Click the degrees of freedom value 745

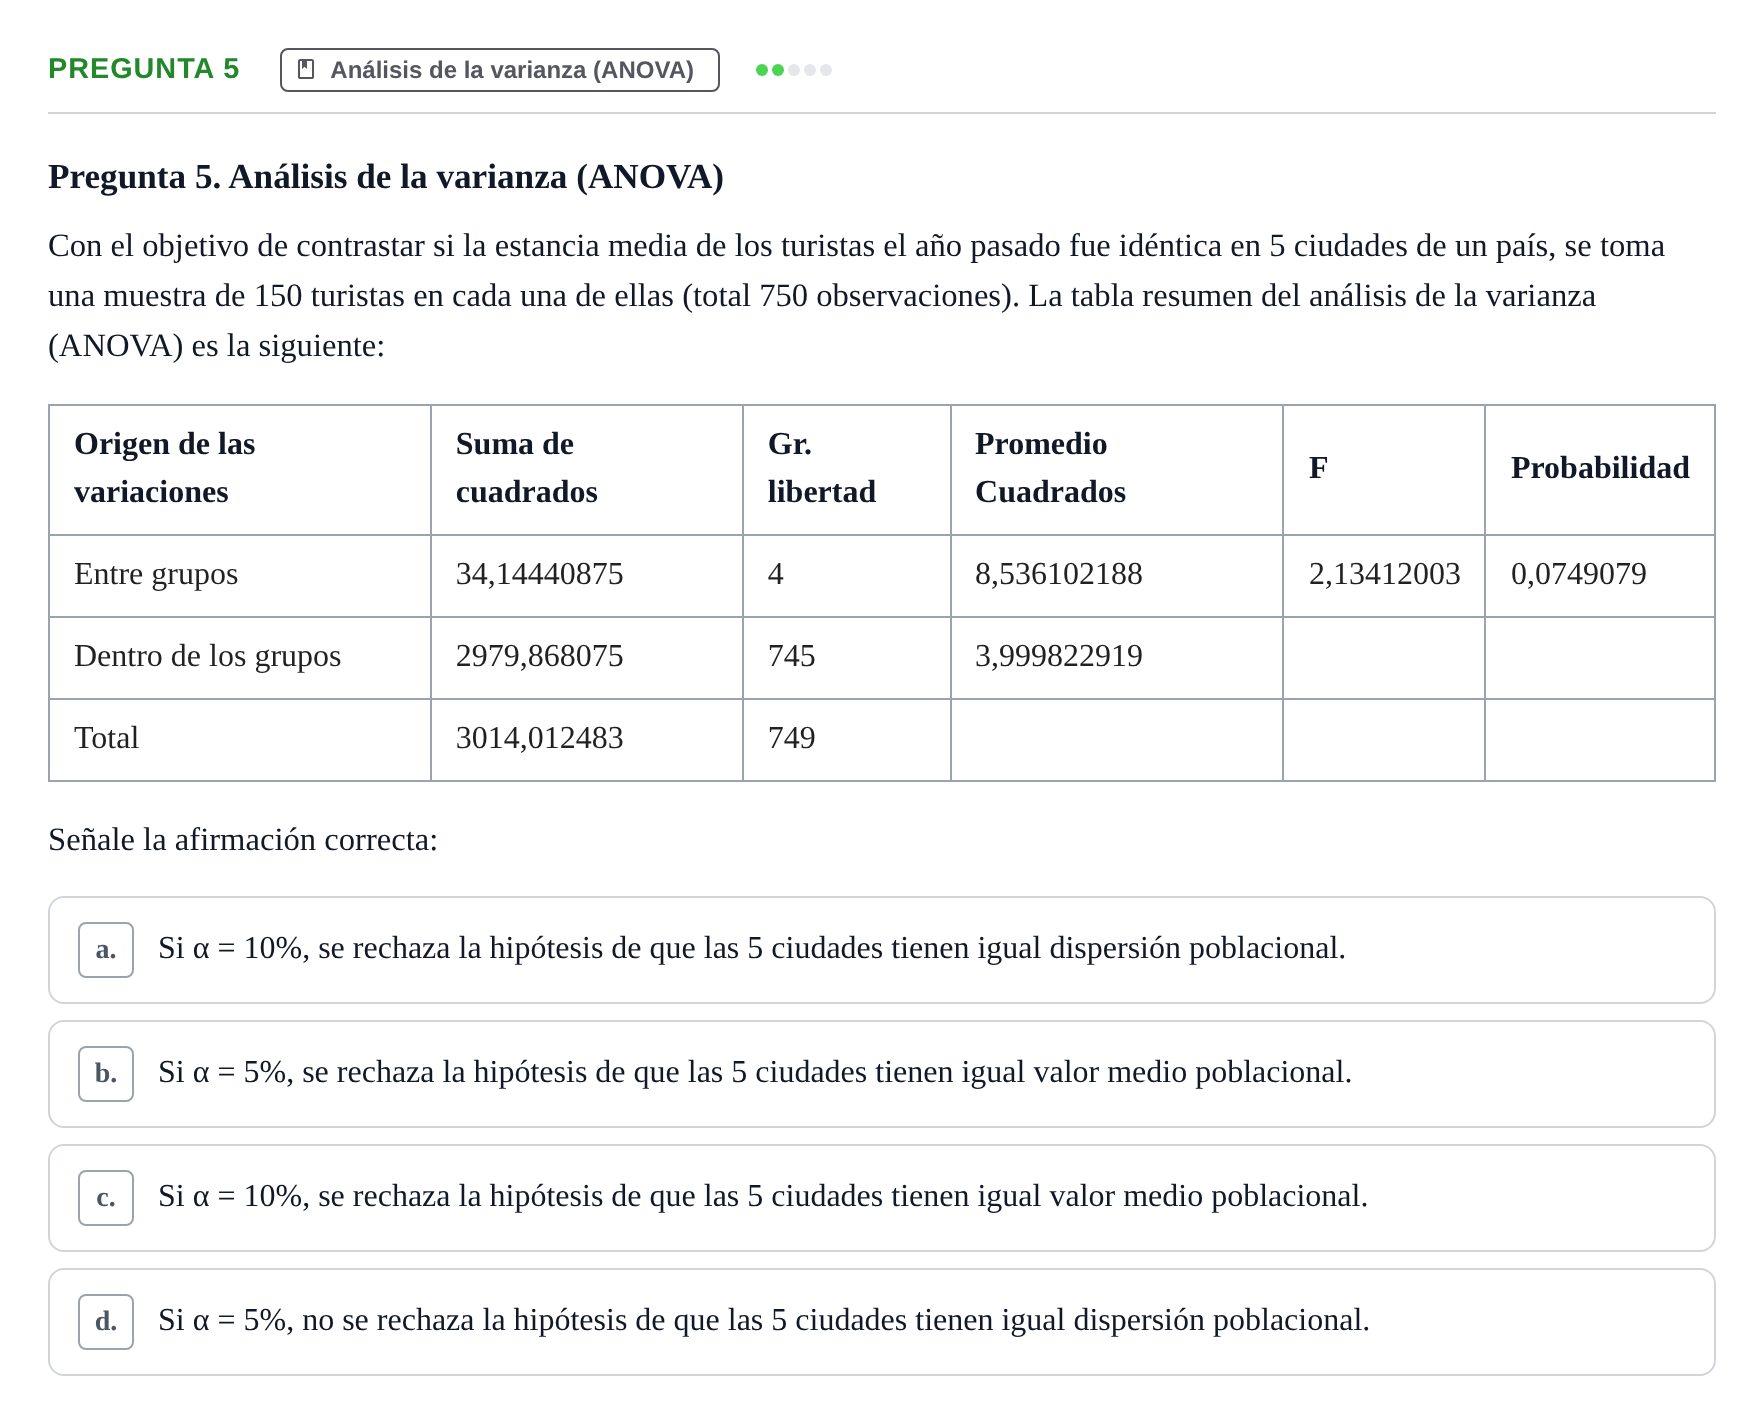point(791,656)
